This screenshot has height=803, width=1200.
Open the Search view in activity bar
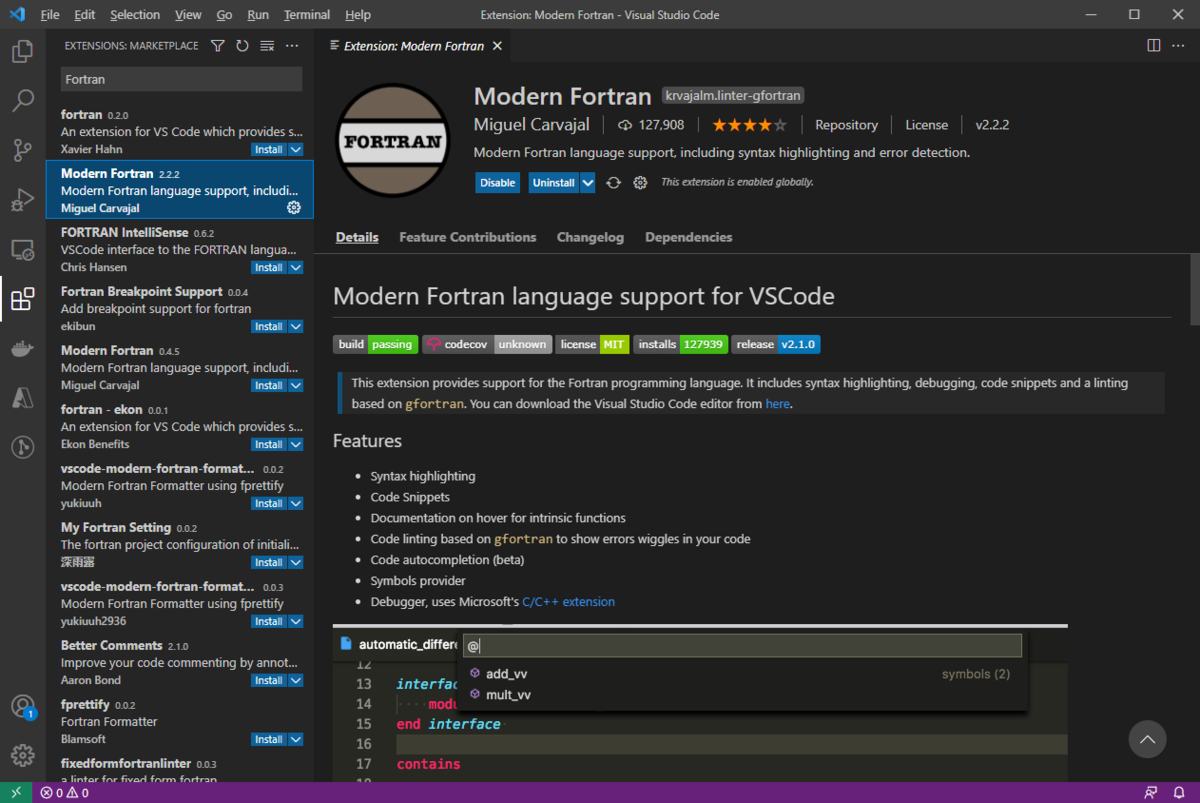click(22, 101)
